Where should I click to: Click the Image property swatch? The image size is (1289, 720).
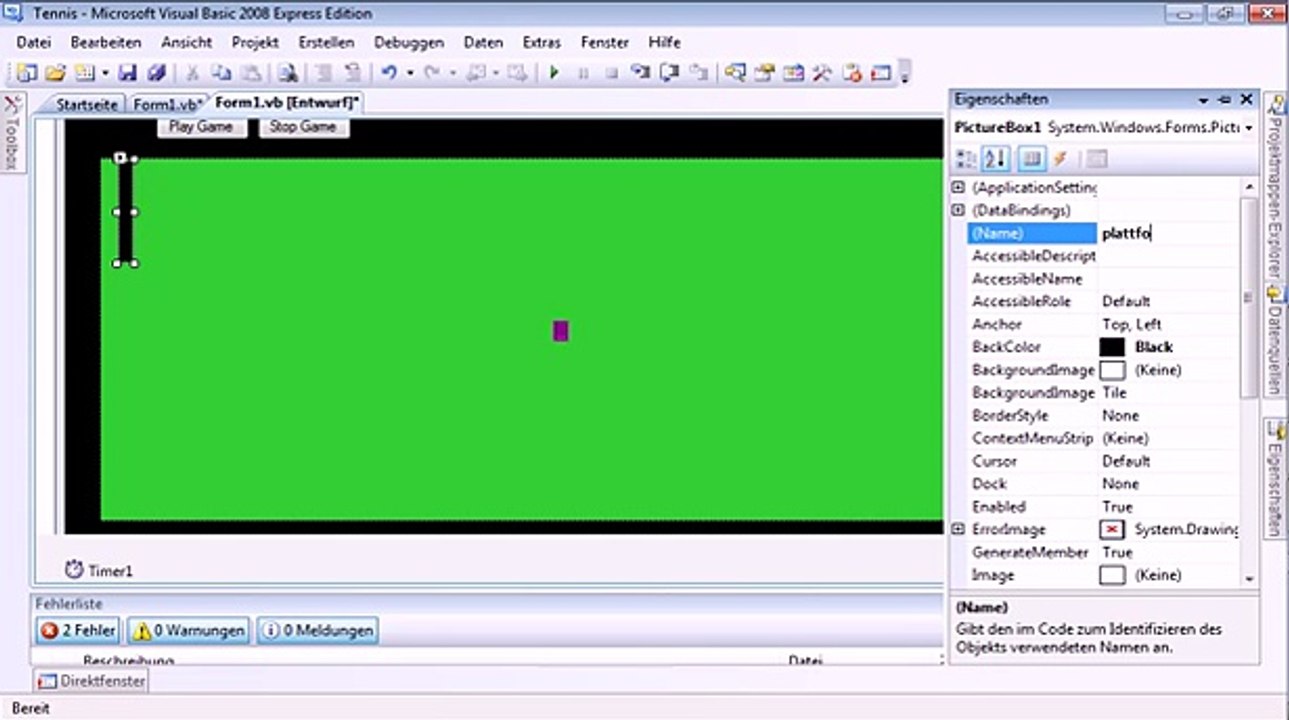click(x=1112, y=575)
